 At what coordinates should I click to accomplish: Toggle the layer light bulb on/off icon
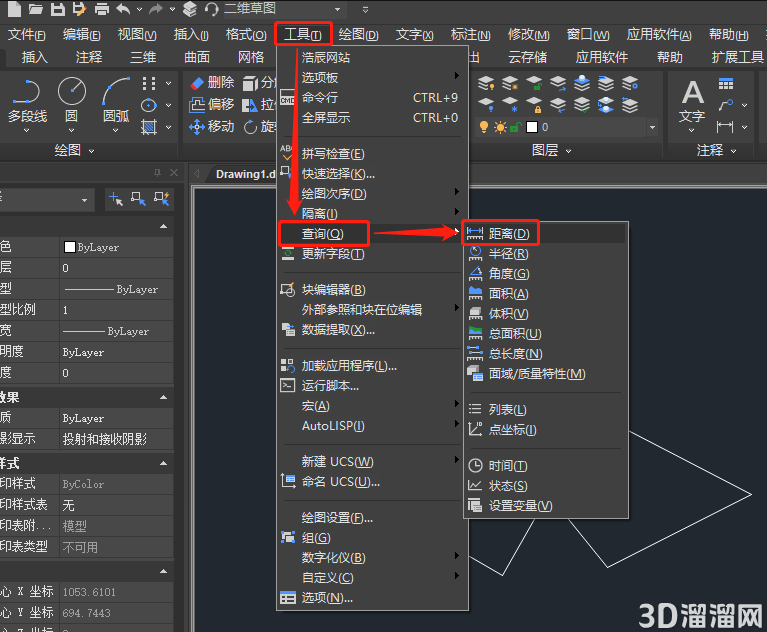tap(484, 127)
